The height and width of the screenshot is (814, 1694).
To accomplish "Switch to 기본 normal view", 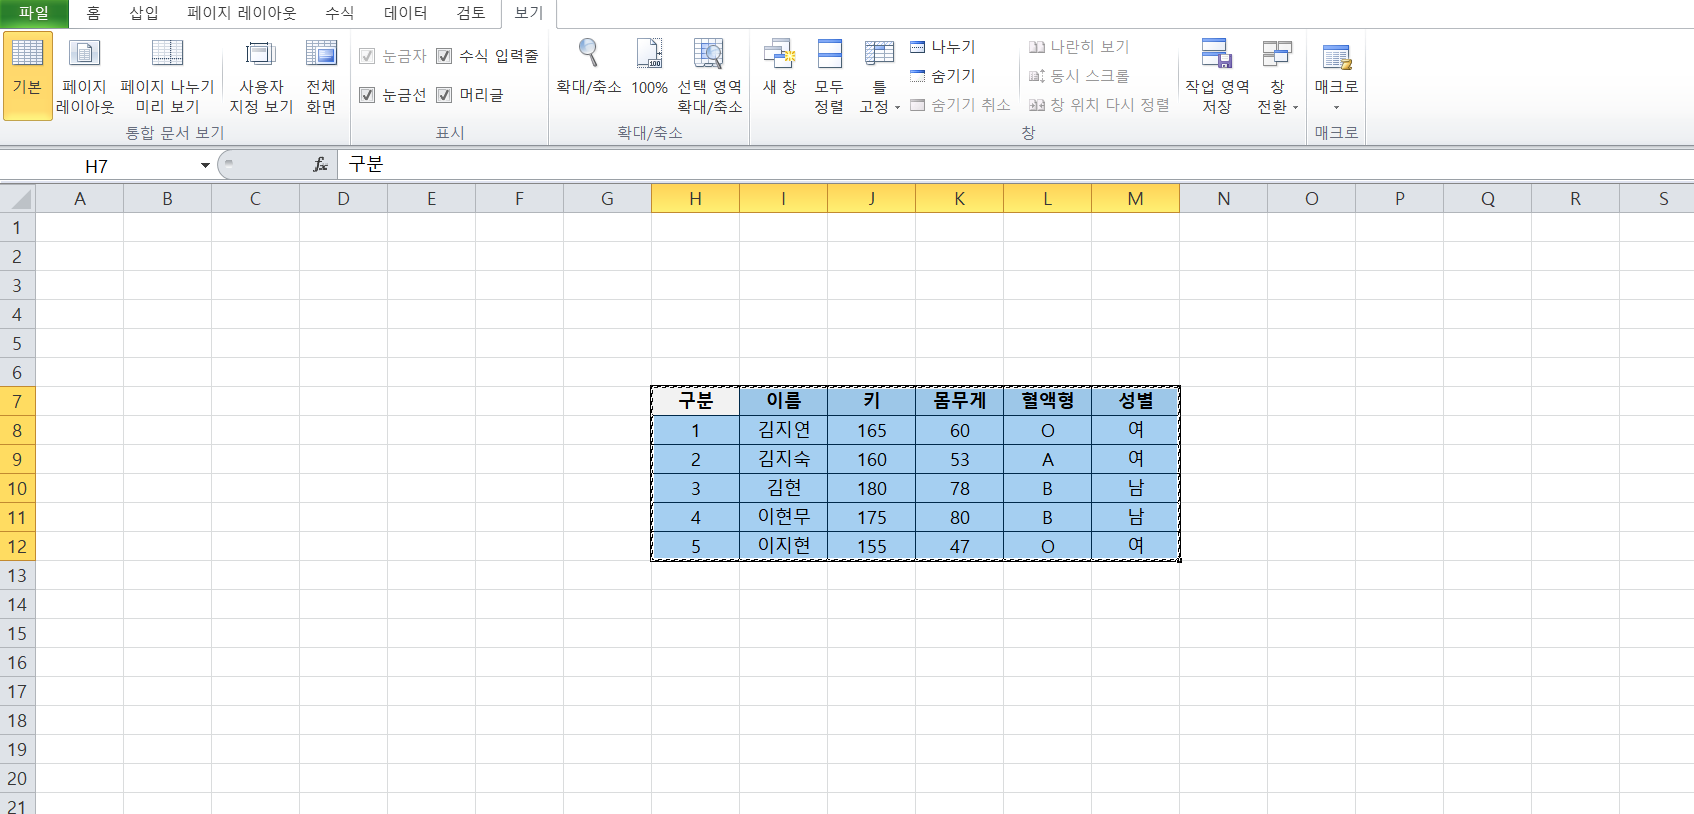I will click(x=27, y=76).
